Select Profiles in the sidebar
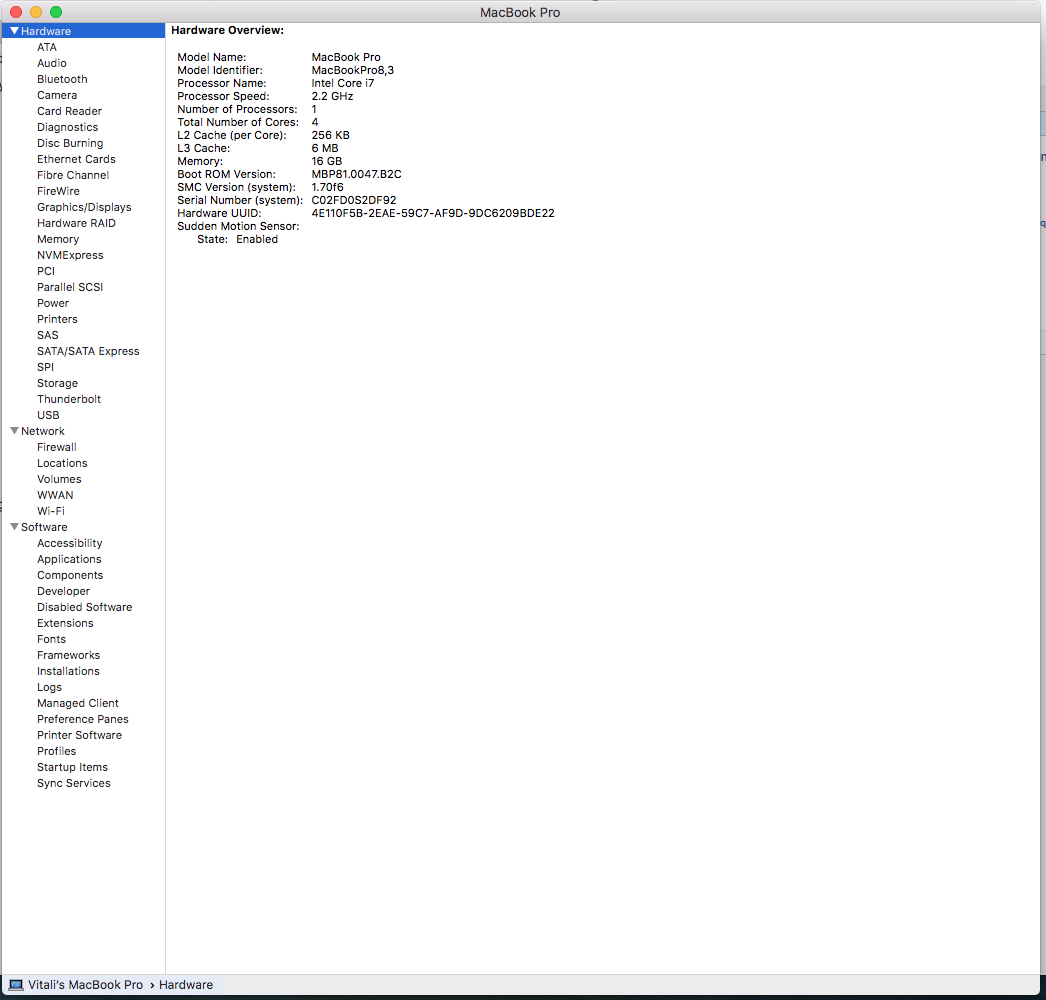 click(57, 751)
